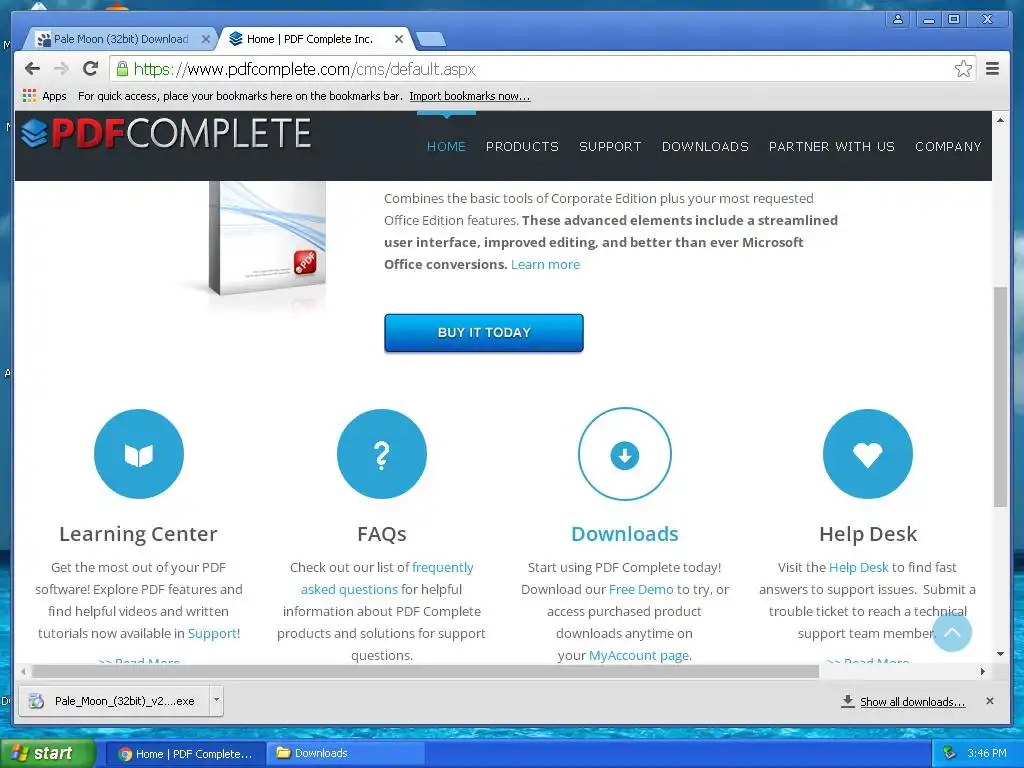Image resolution: width=1024 pixels, height=768 pixels.
Task: Click the FAQs question mark circle
Action: 381,454
